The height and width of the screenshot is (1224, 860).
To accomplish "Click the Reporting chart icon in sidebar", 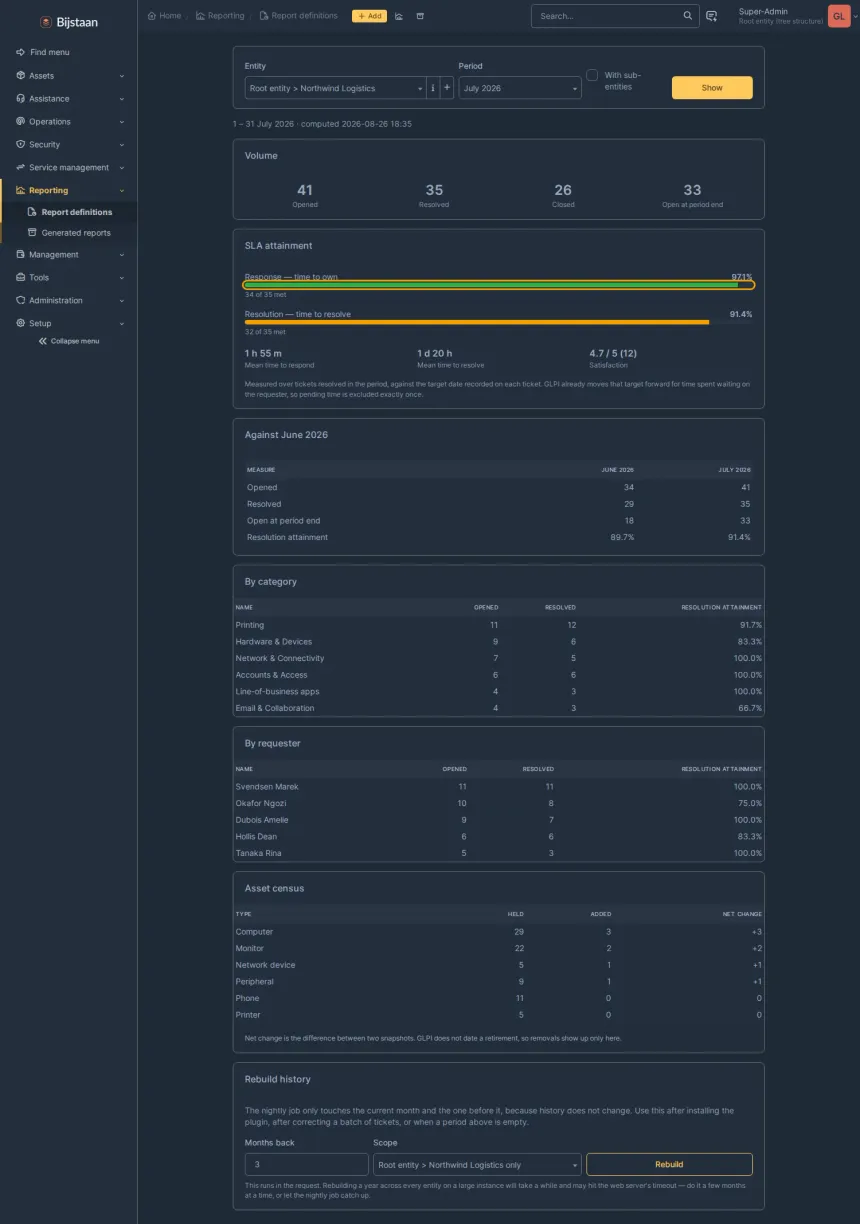I will (20, 190).
